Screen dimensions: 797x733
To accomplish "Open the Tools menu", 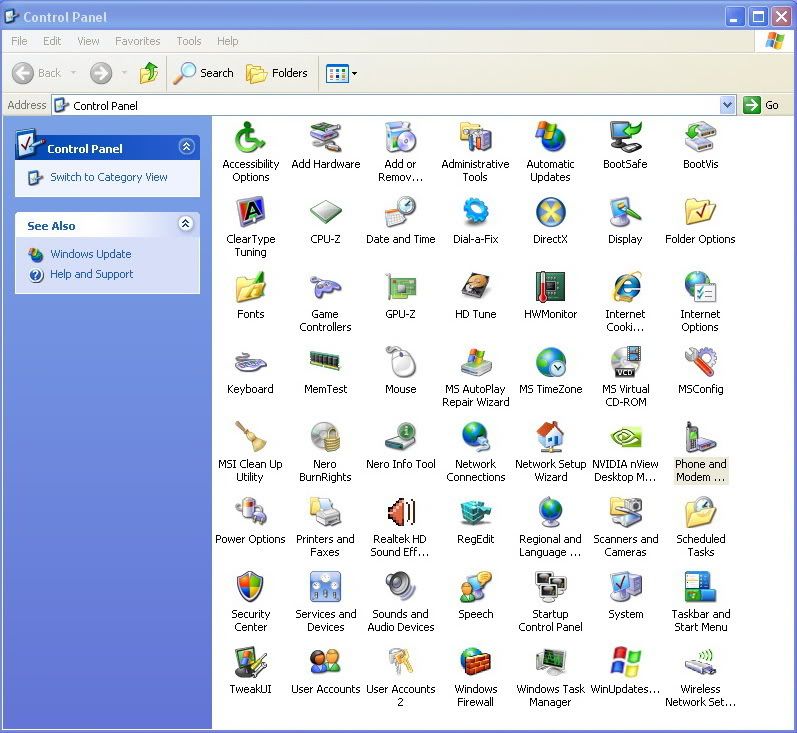I will pyautogui.click(x=189, y=41).
